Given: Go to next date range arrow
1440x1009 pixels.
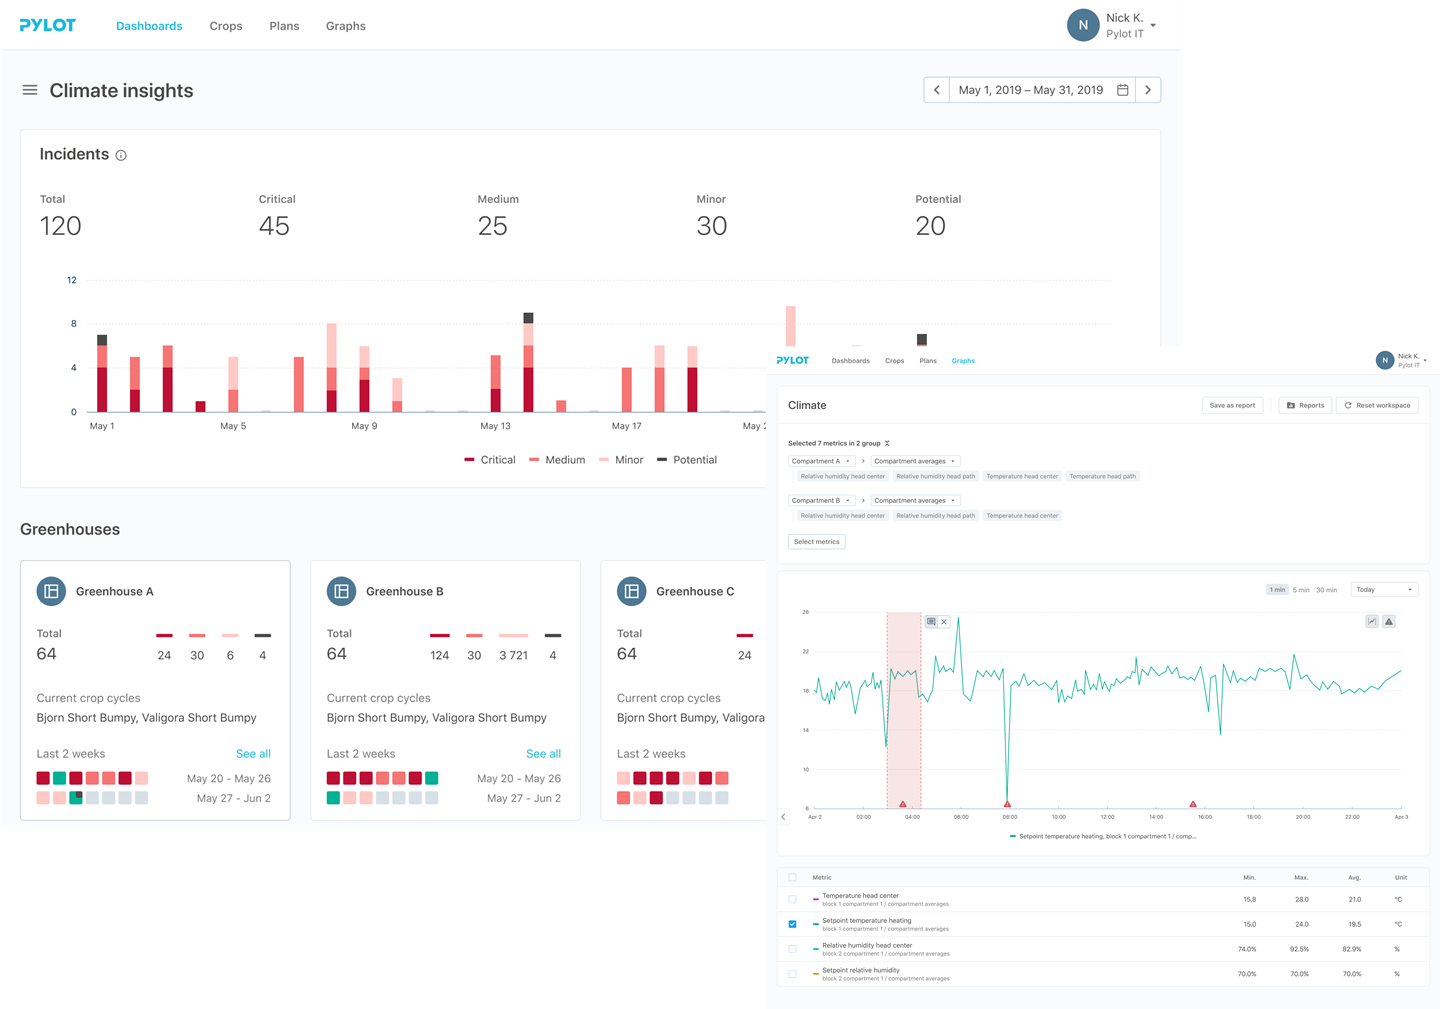Looking at the screenshot, I should 1148,90.
